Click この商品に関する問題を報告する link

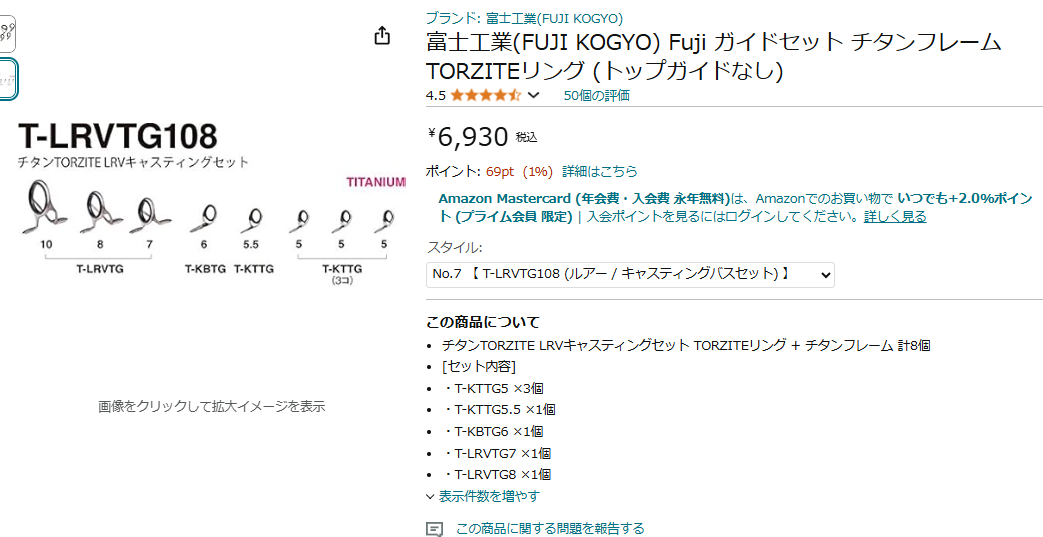pyautogui.click(x=550, y=528)
